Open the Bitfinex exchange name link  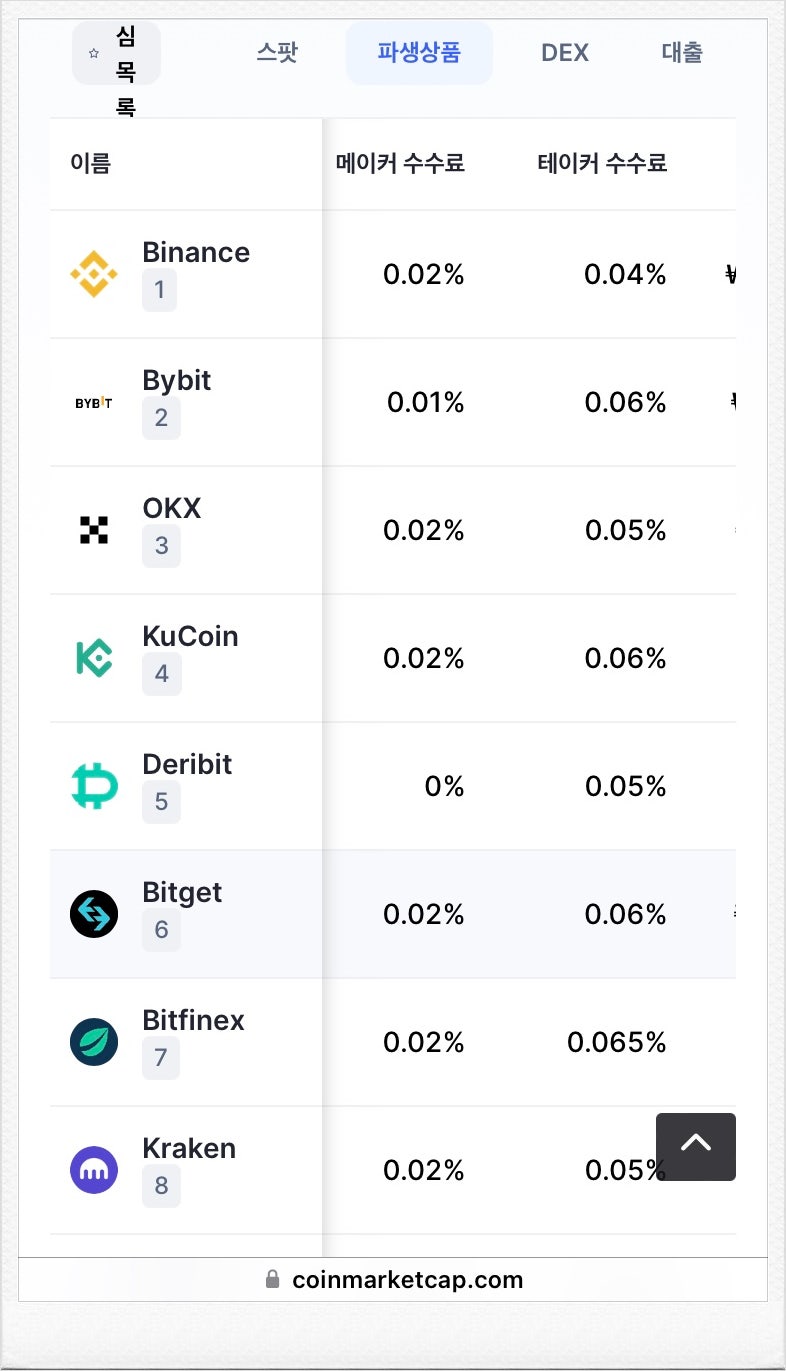(194, 1021)
